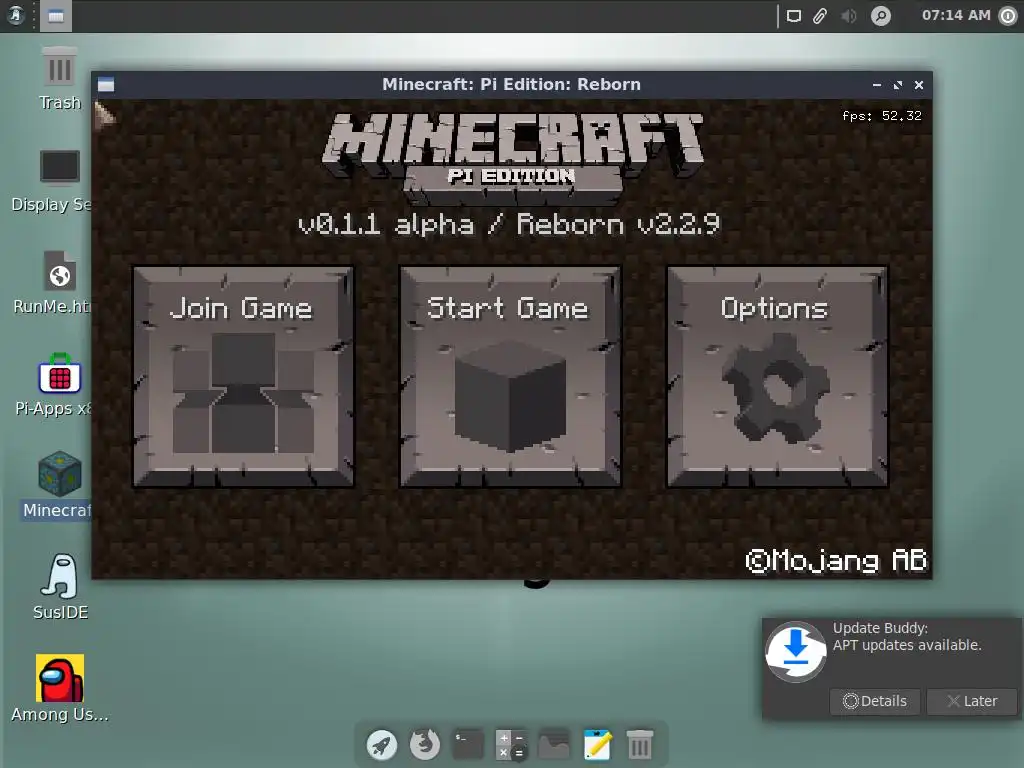Open the terminal from the dock

[468, 744]
